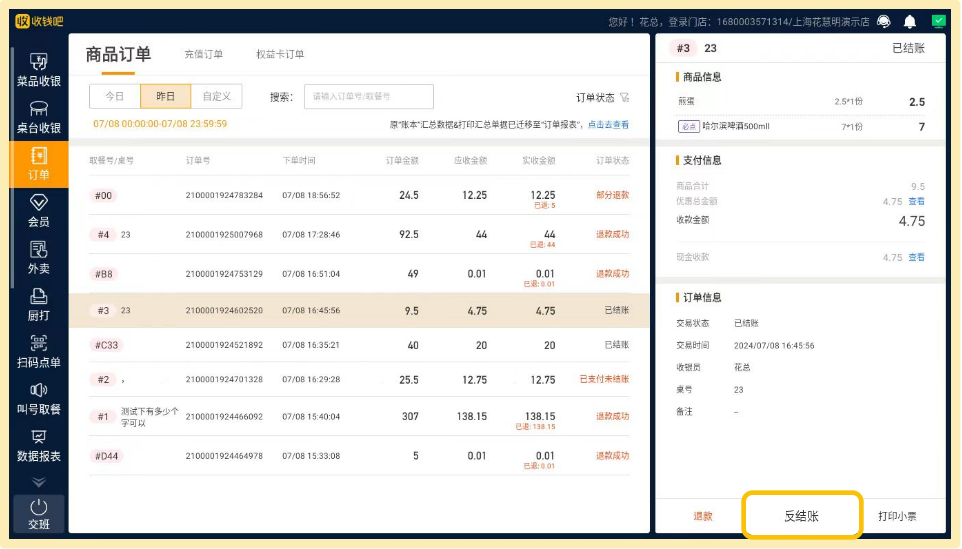Open the 菜品收银 sidebar icon
This screenshot has height=549, width=962.
click(x=38, y=70)
